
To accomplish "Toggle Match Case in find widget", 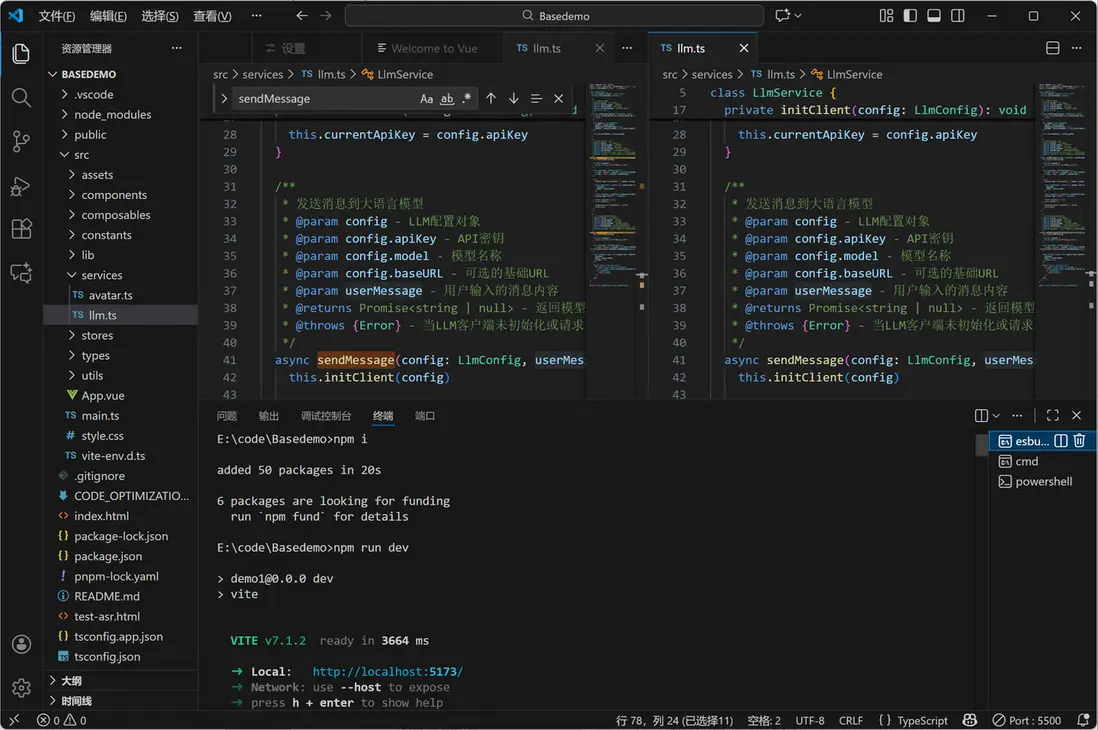I will coord(427,99).
